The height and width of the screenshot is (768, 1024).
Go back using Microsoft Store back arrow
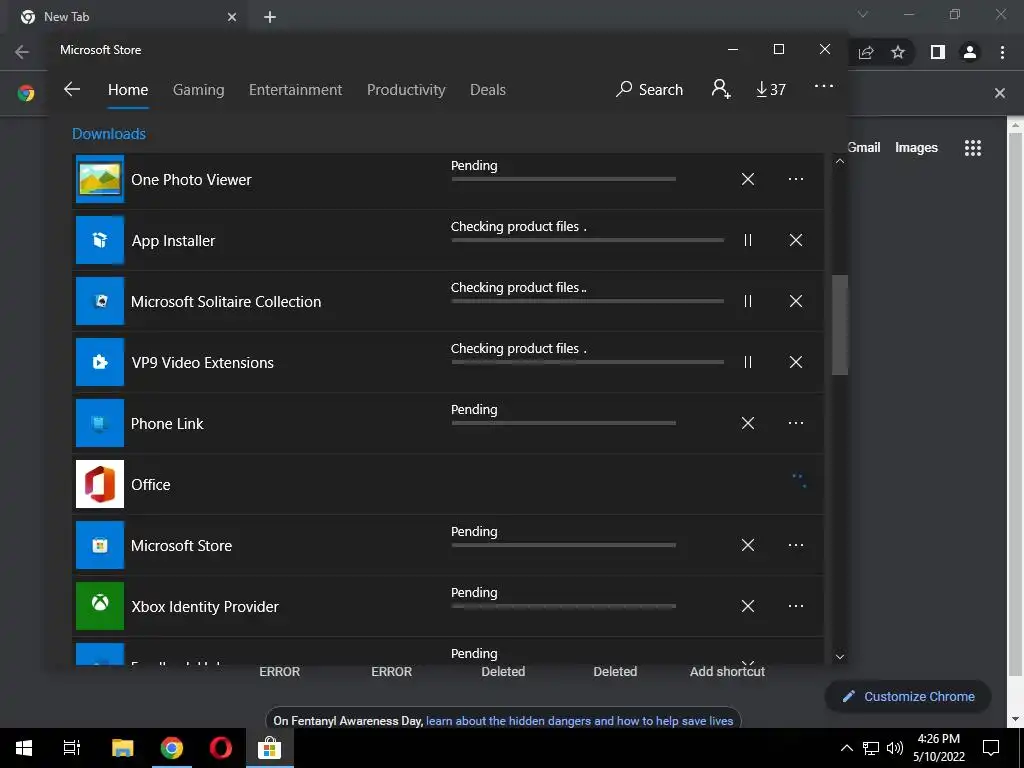tap(72, 89)
